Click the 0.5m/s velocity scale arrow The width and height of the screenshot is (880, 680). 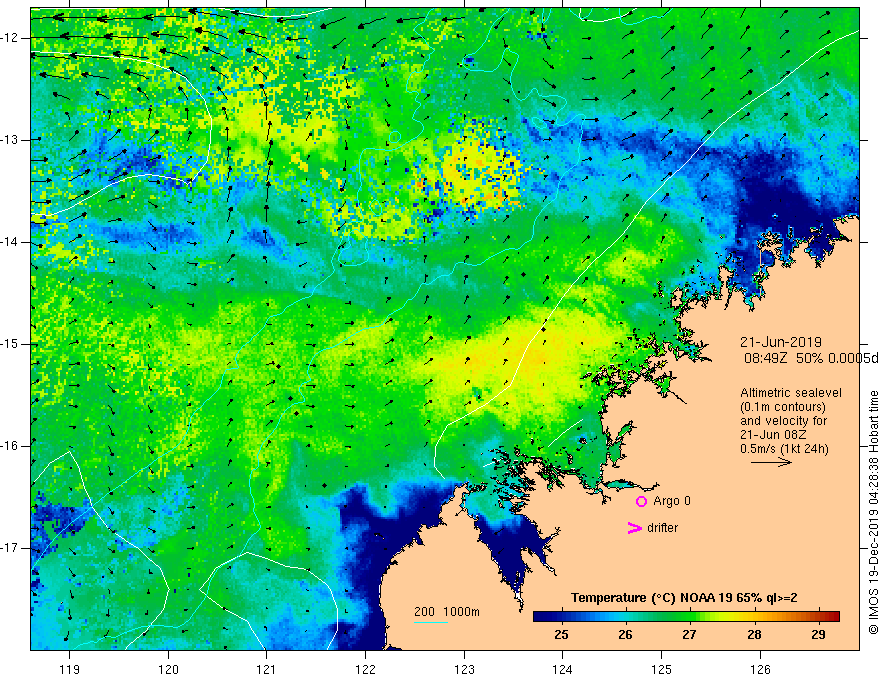point(771,462)
